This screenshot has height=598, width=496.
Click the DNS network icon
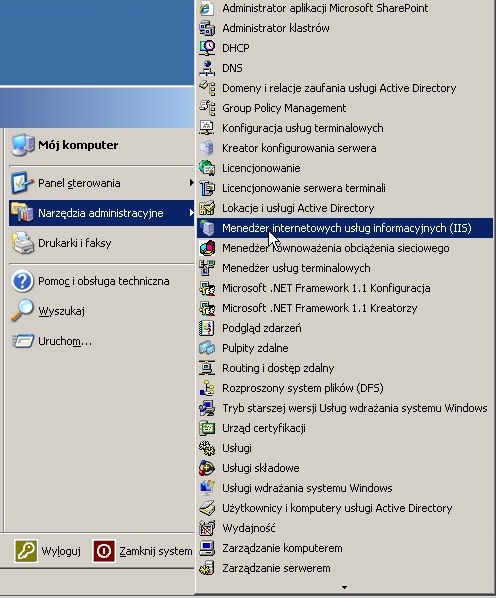207,68
